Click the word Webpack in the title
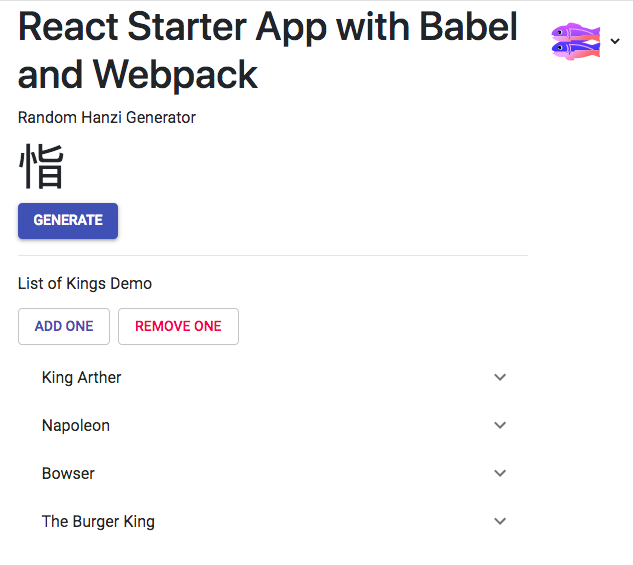633x565 pixels. point(177,74)
